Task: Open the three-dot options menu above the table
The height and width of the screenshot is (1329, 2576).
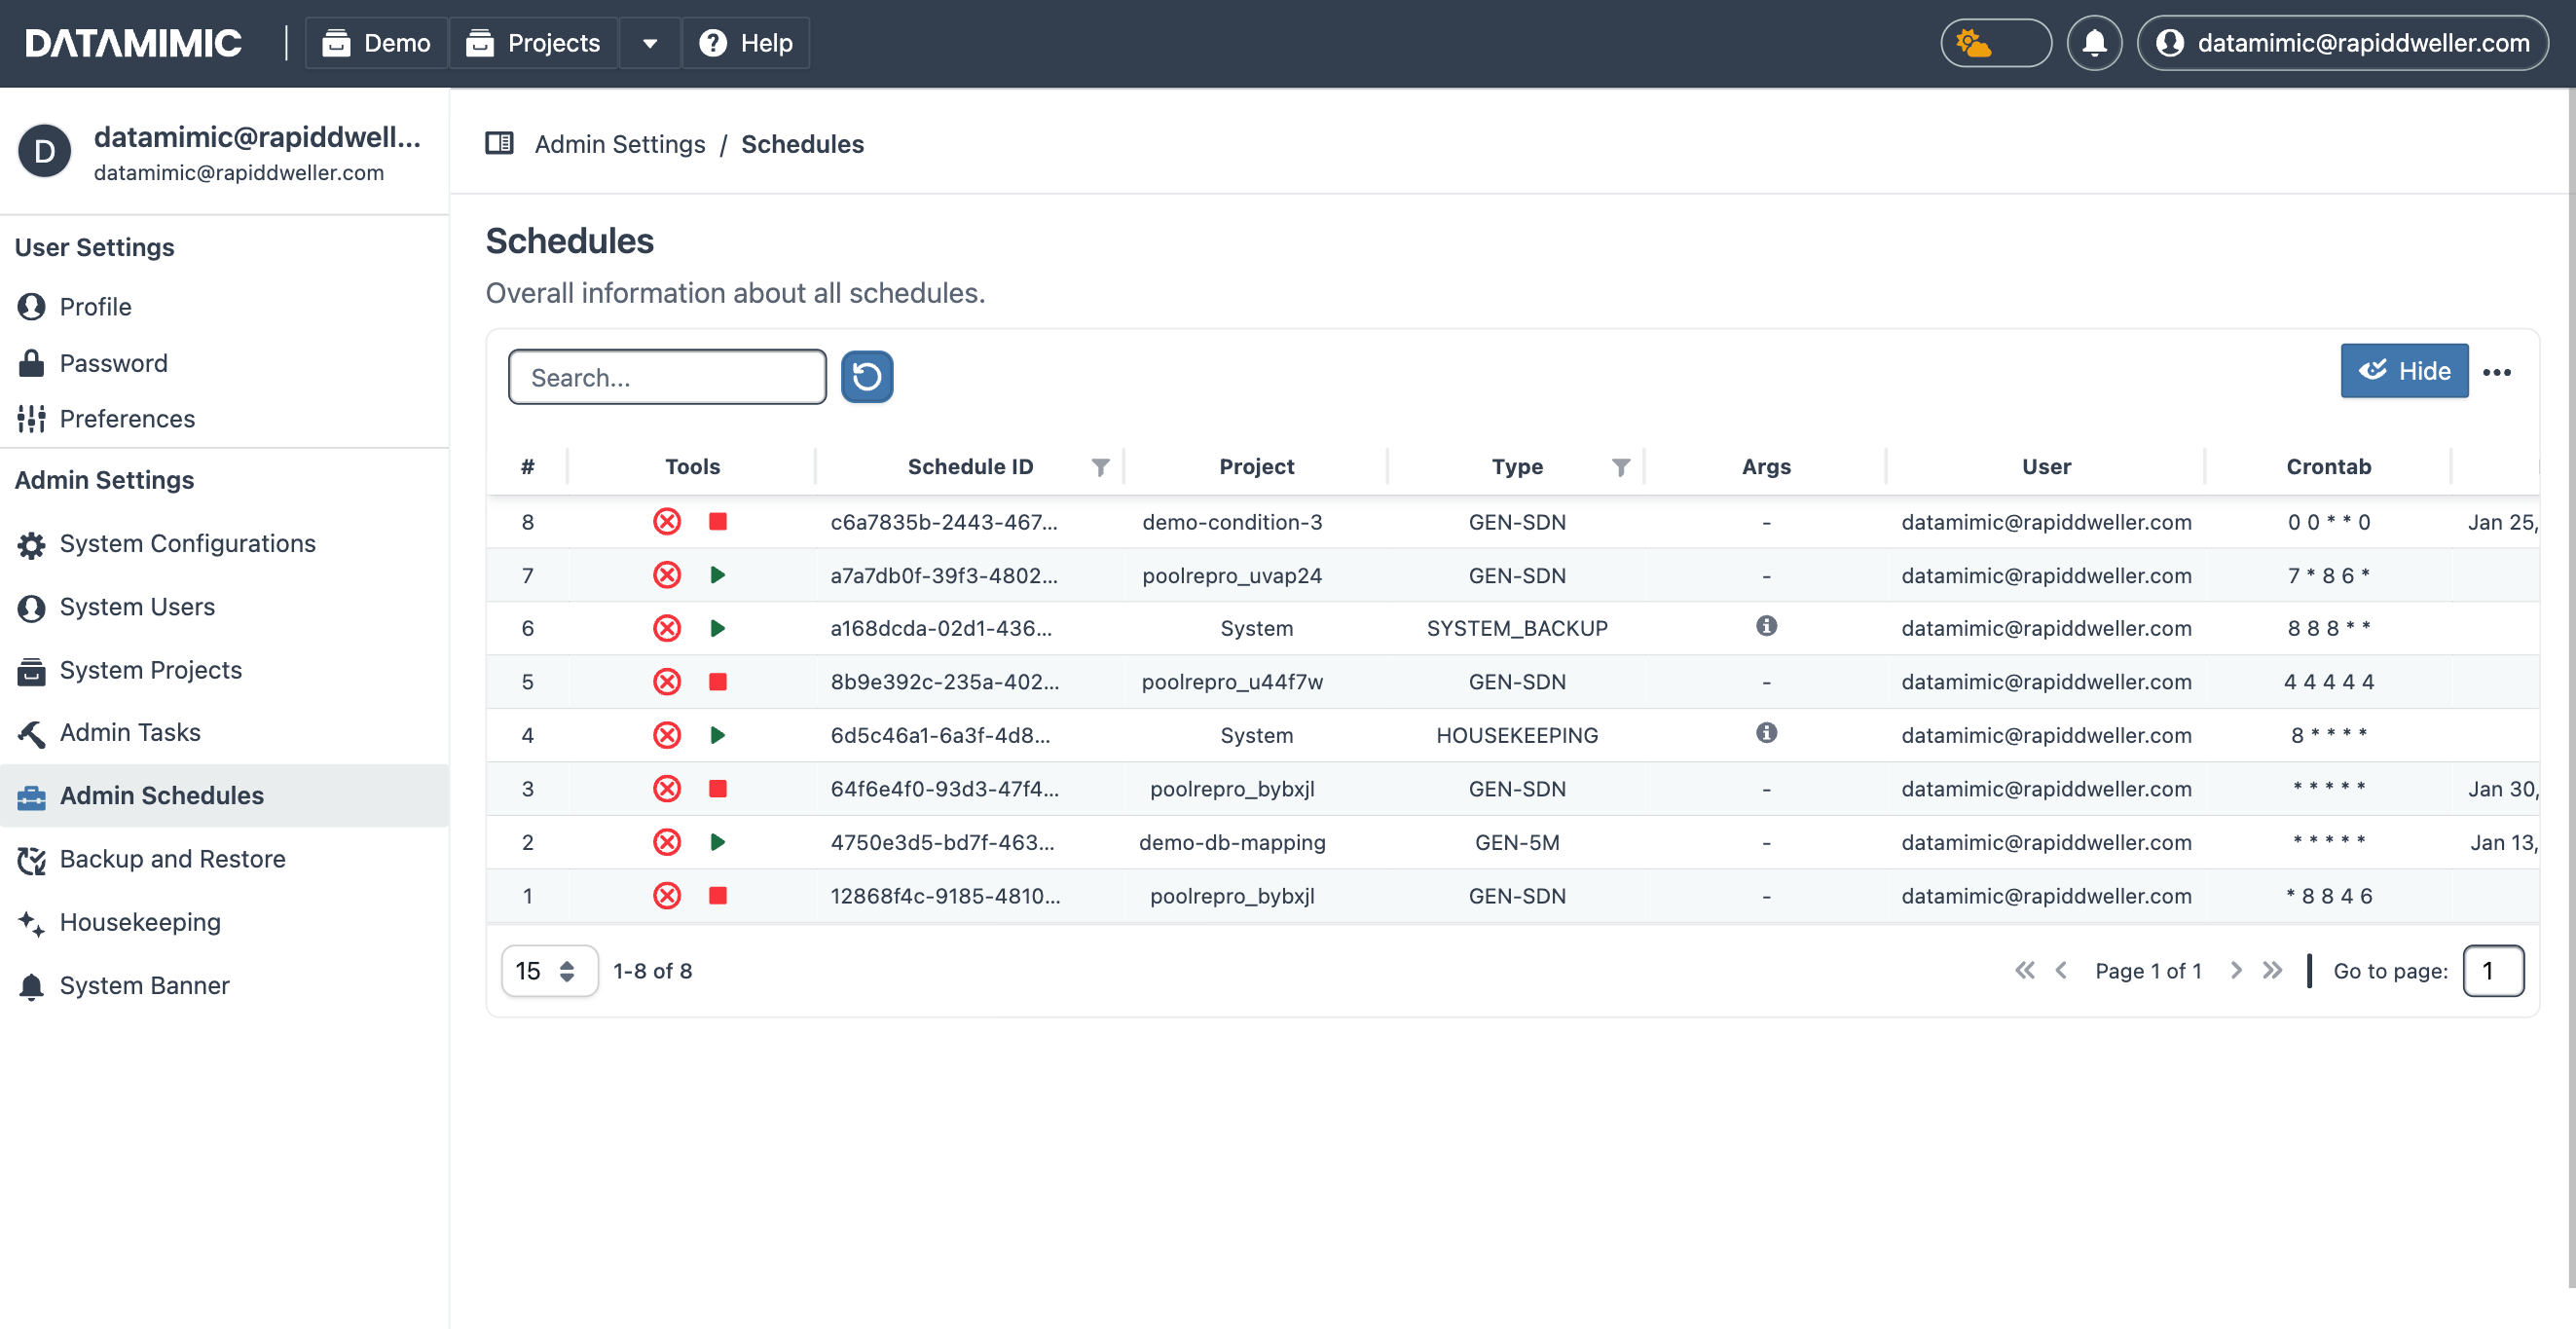Action: pos(2497,372)
